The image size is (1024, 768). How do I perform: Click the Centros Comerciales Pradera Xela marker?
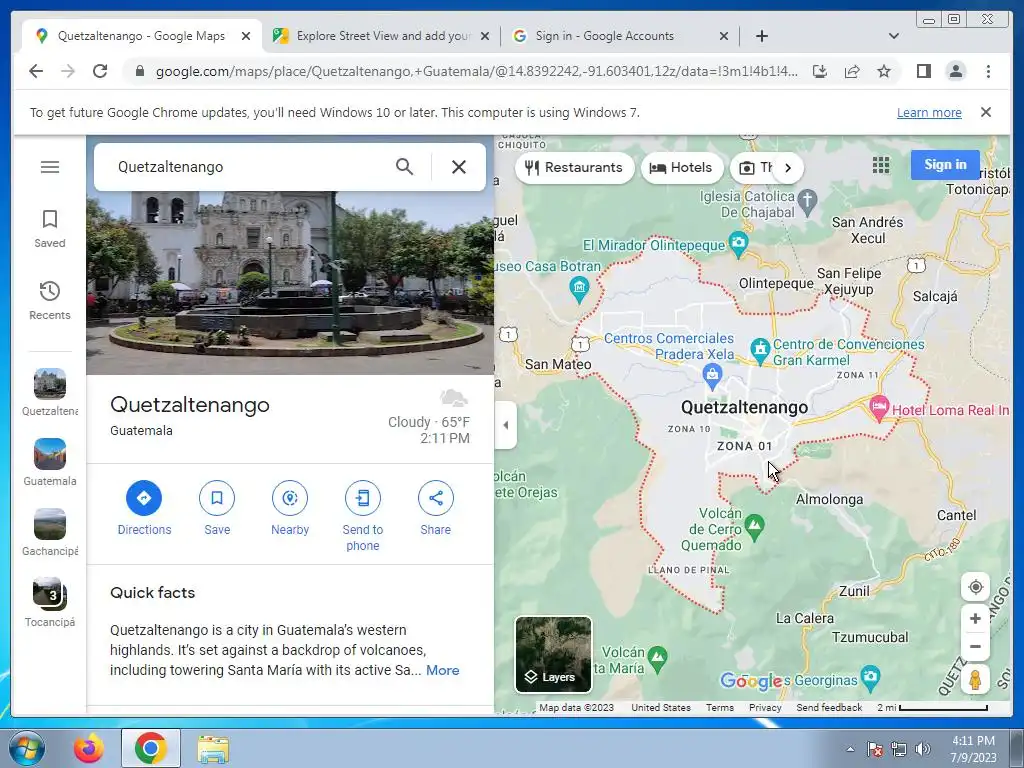(x=712, y=375)
